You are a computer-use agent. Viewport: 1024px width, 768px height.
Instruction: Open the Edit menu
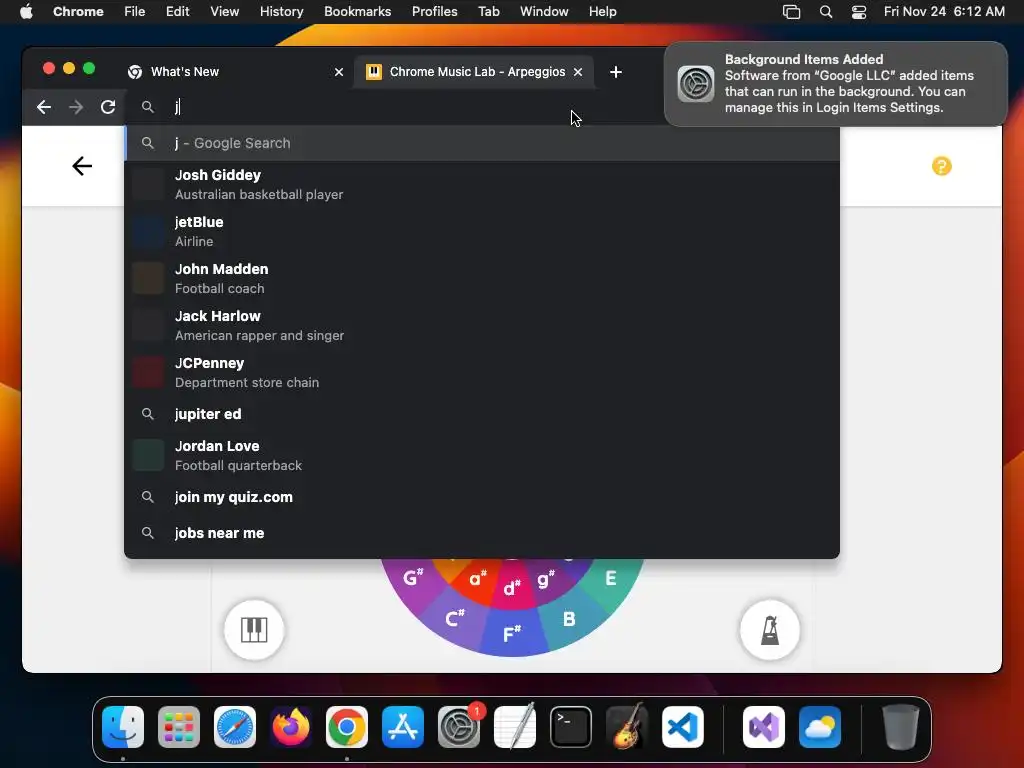pos(178,11)
